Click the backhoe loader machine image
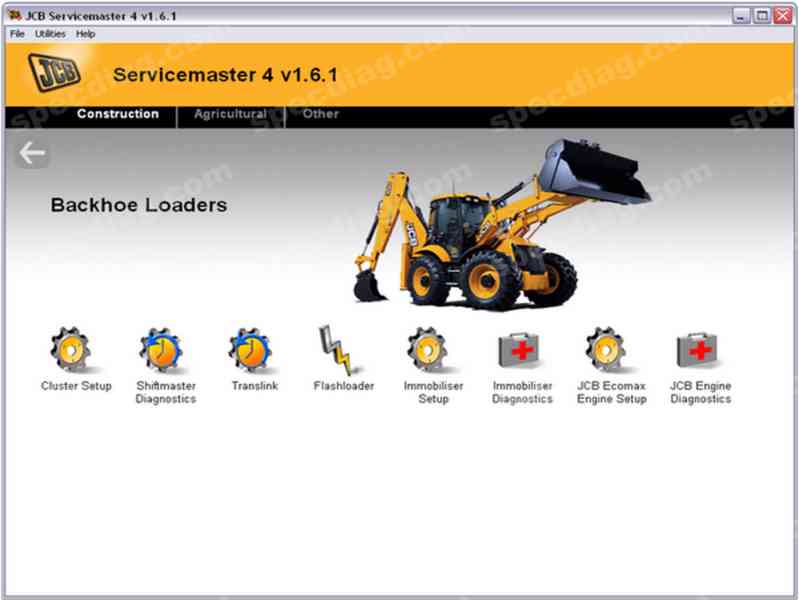 point(502,224)
